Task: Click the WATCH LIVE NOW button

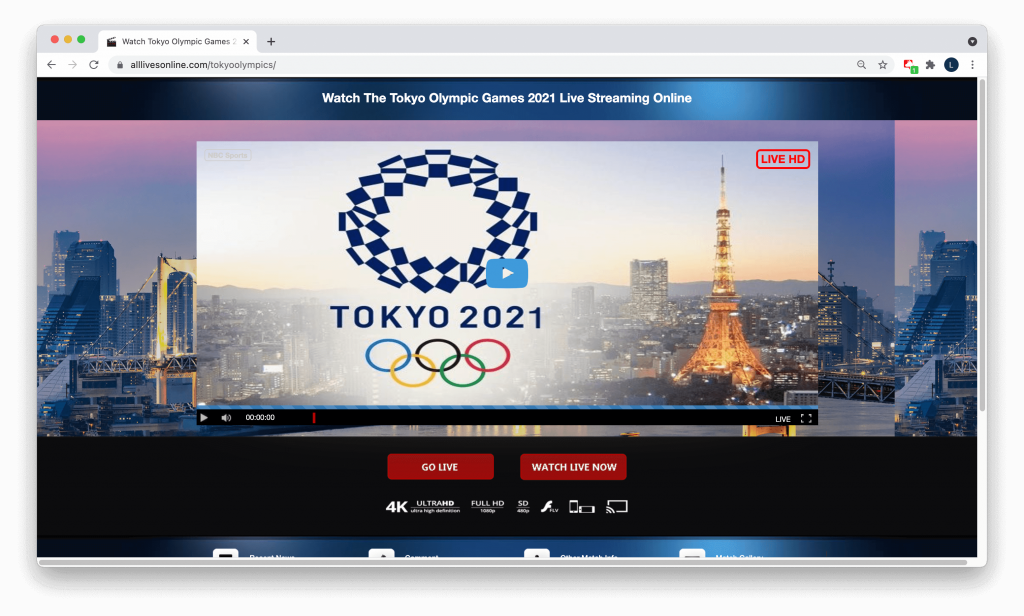Action: [x=573, y=467]
